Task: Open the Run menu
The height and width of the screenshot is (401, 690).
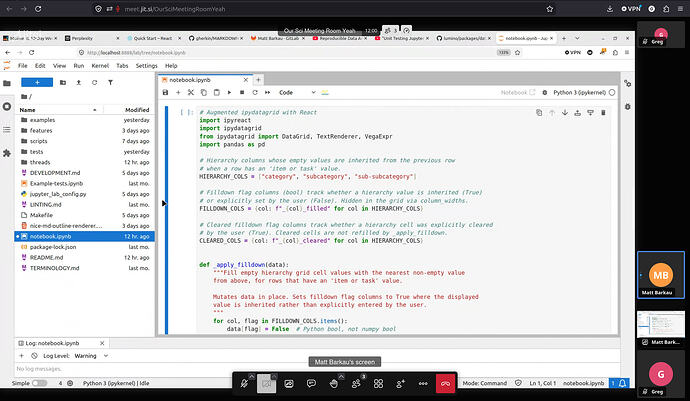Action: (x=79, y=66)
